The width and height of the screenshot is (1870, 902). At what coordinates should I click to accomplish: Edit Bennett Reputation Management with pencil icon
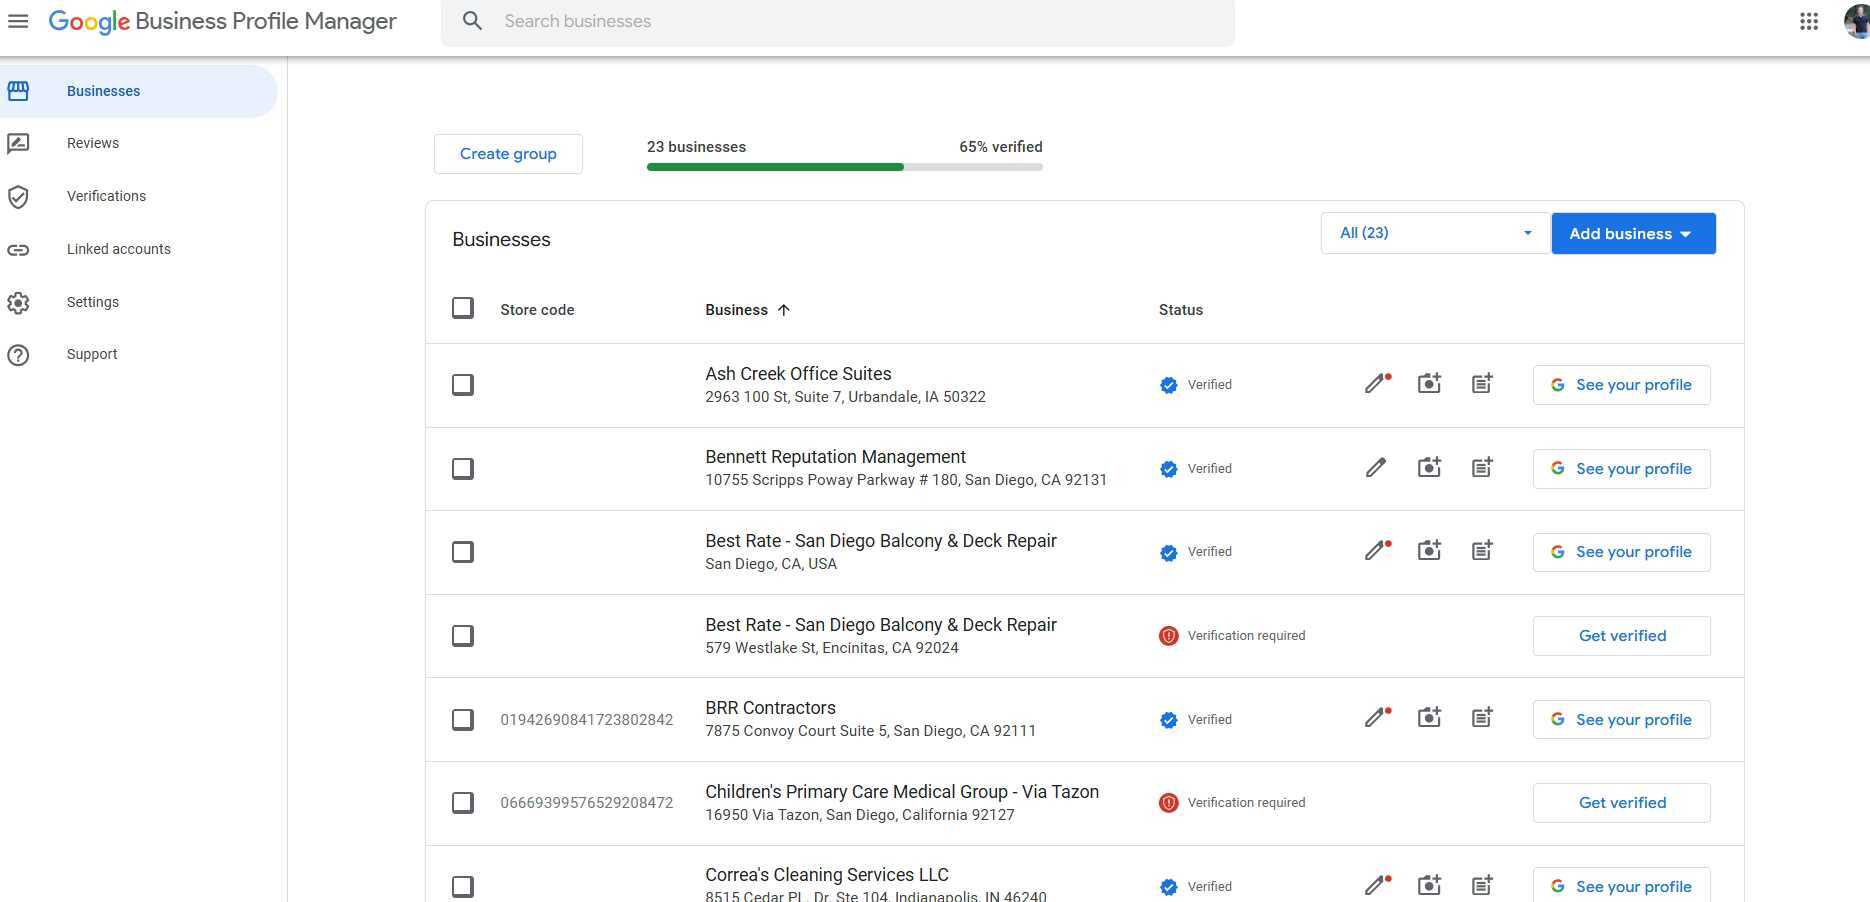1376,468
